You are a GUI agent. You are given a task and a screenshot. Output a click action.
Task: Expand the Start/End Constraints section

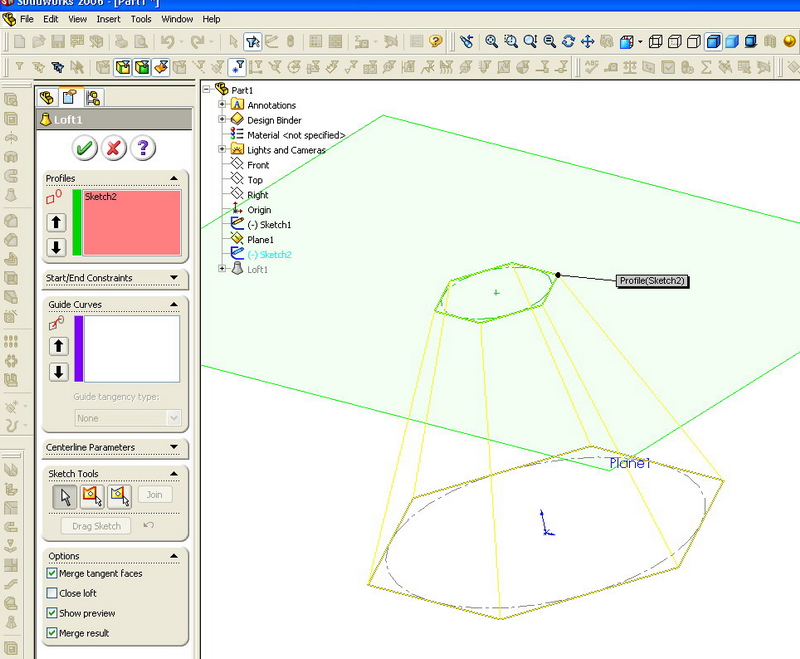coord(174,278)
